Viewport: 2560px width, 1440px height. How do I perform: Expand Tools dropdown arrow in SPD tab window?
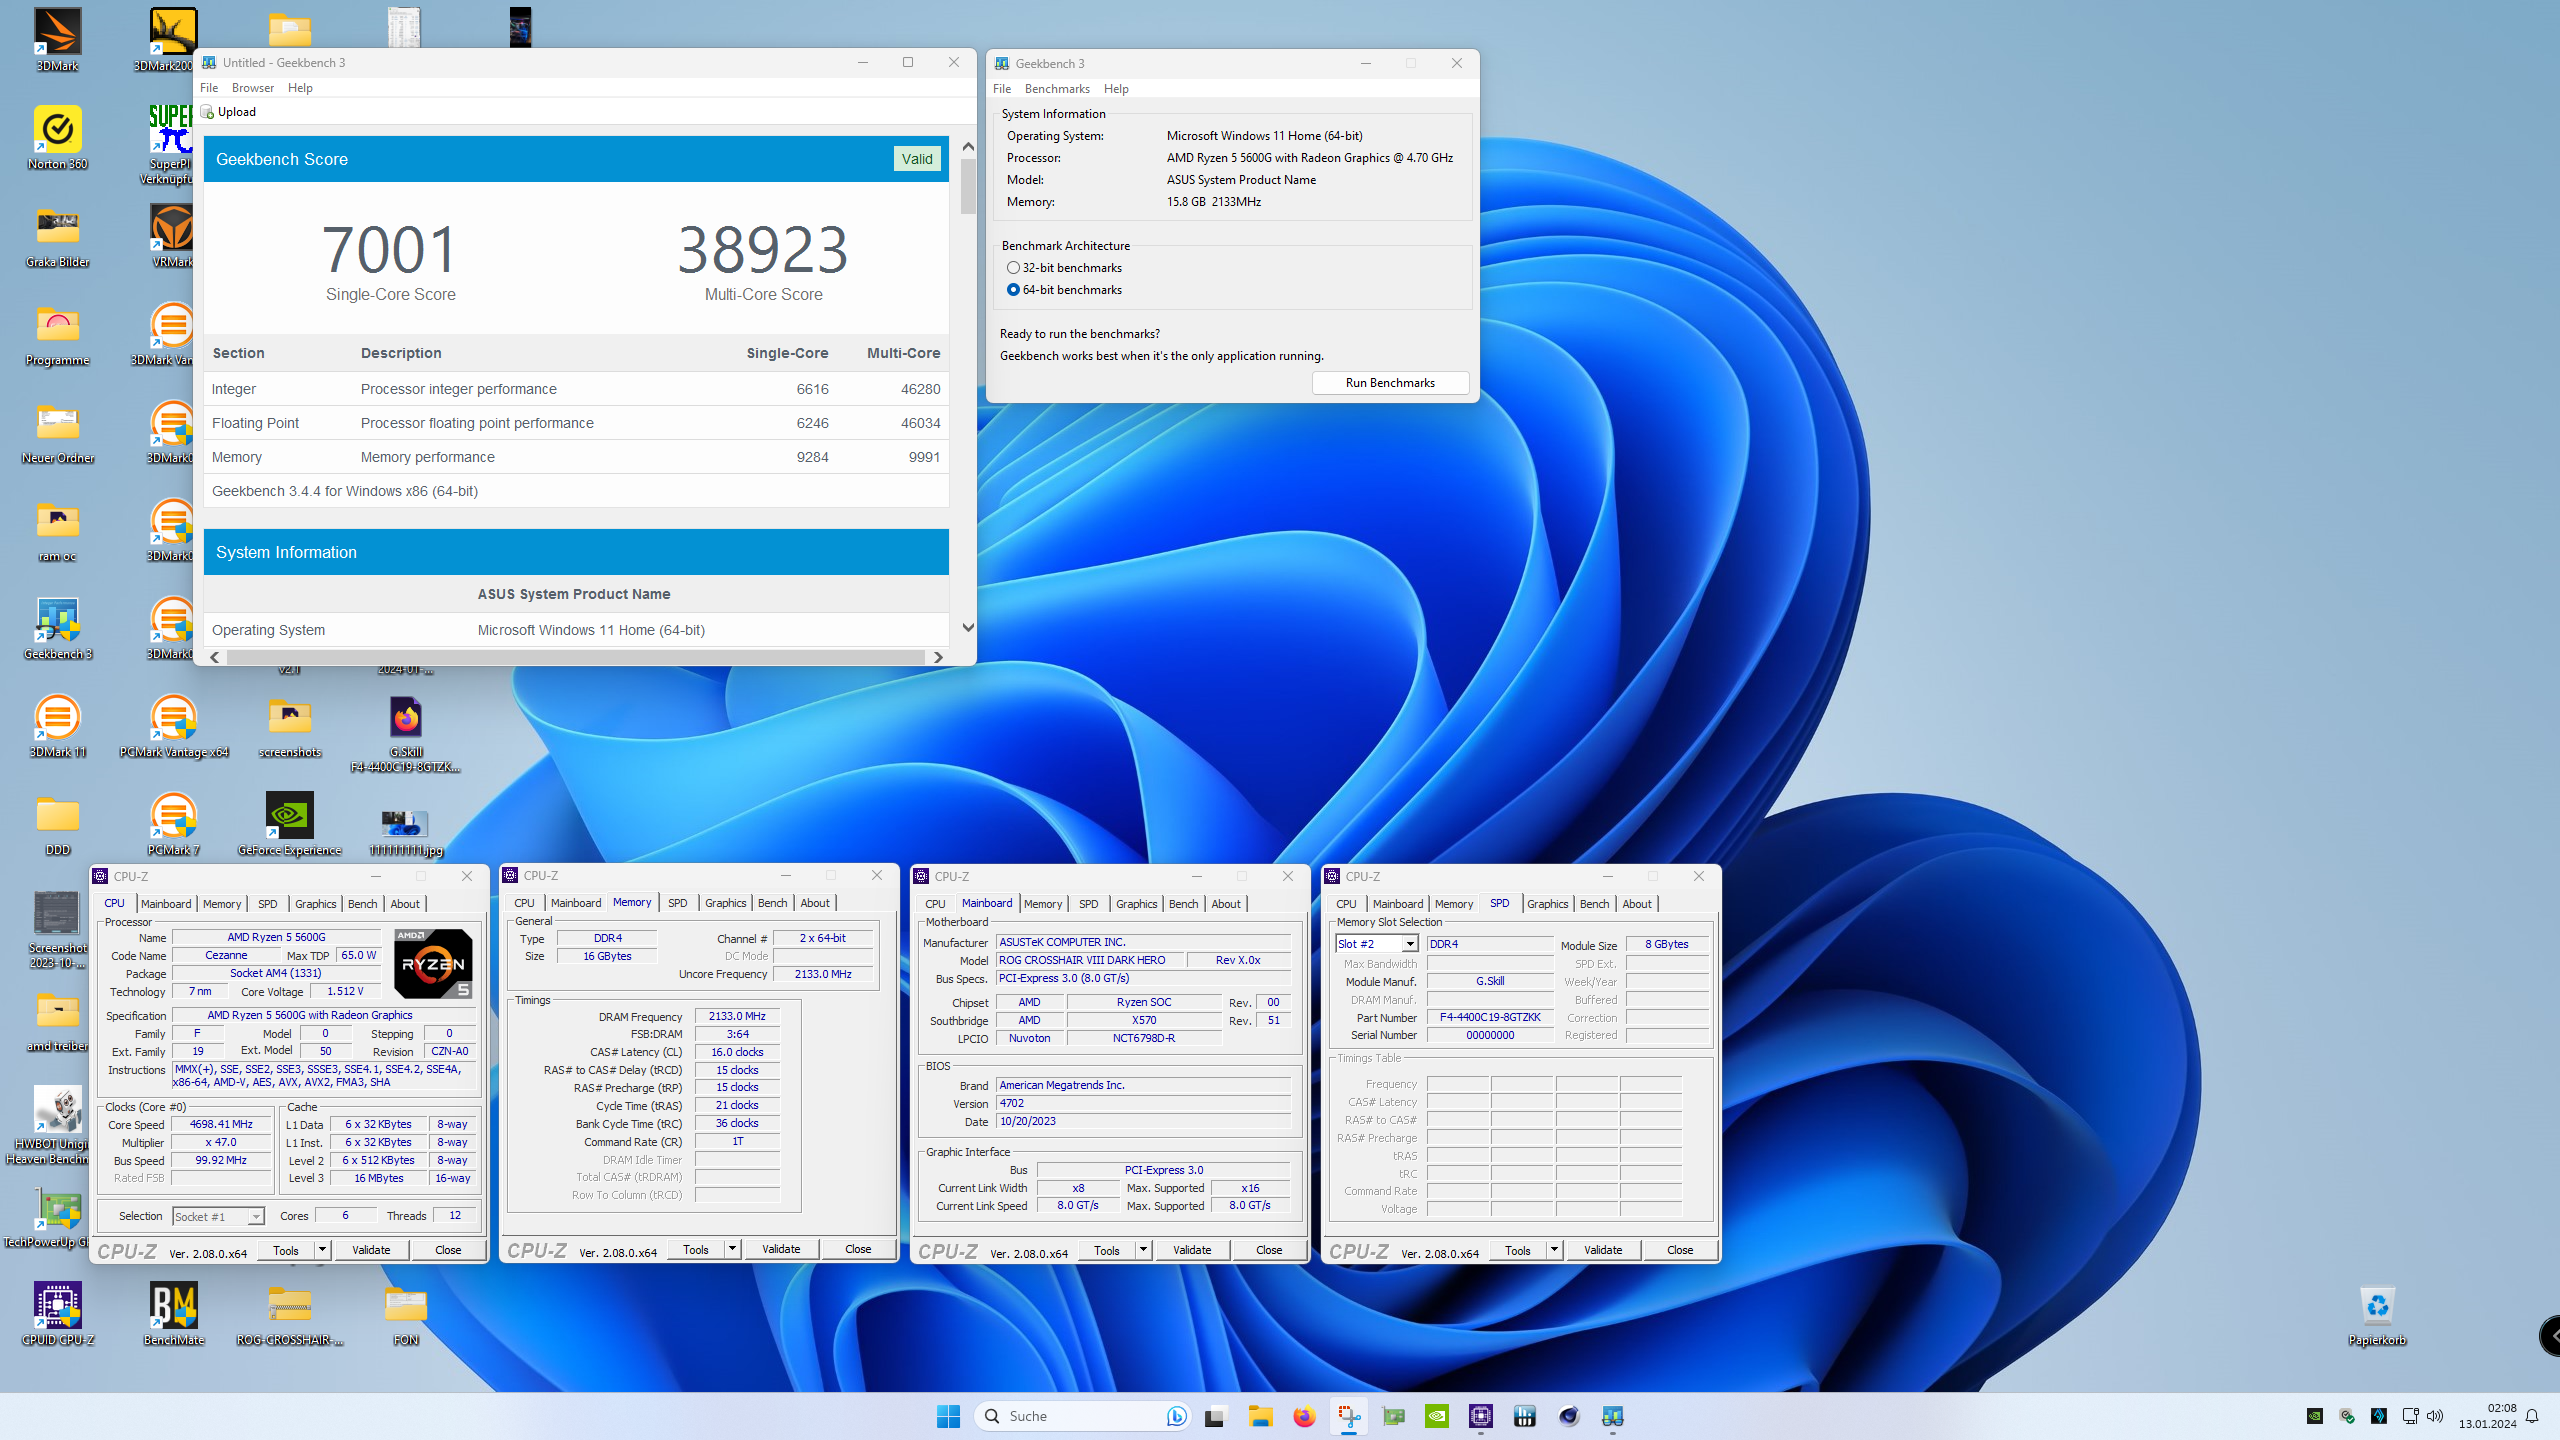coord(1554,1250)
